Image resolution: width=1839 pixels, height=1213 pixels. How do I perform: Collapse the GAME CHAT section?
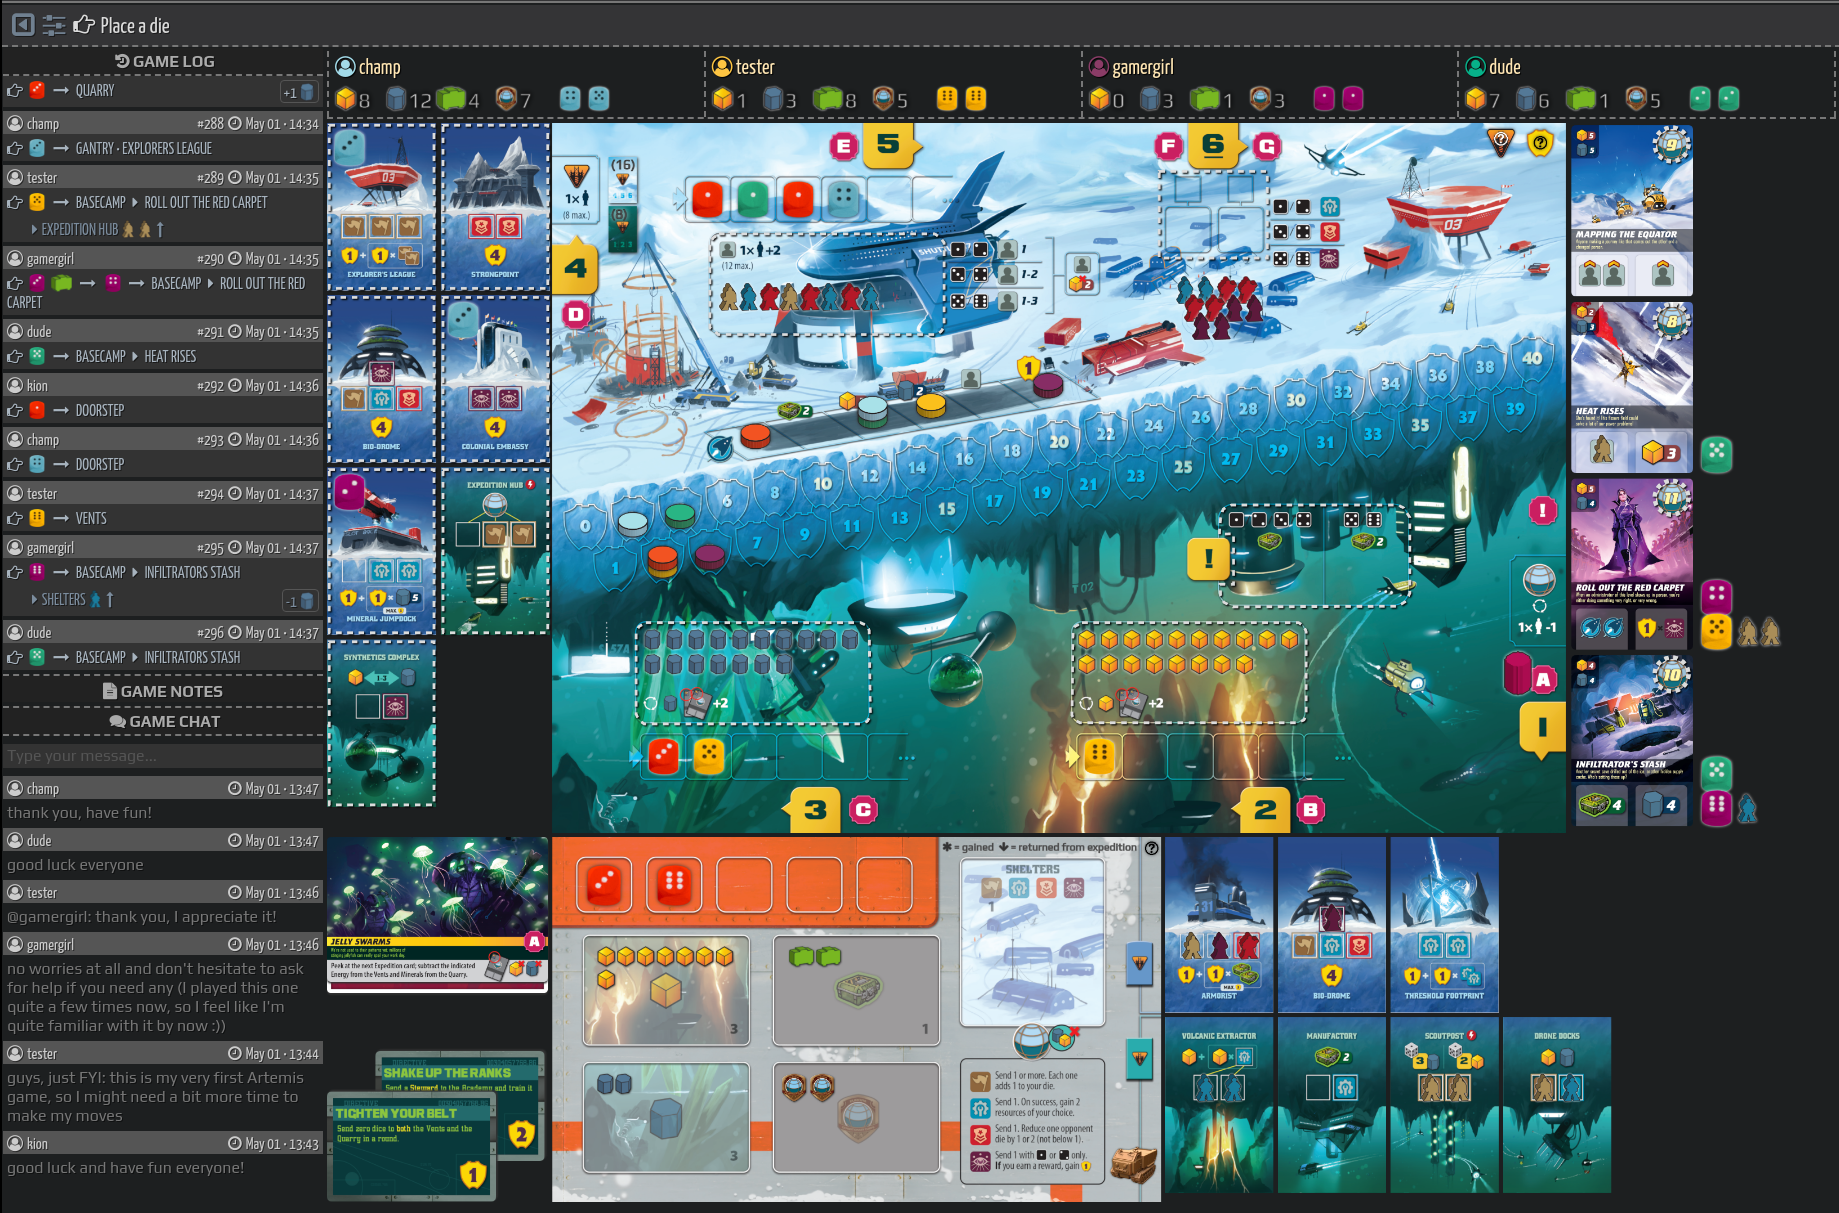coord(164,721)
